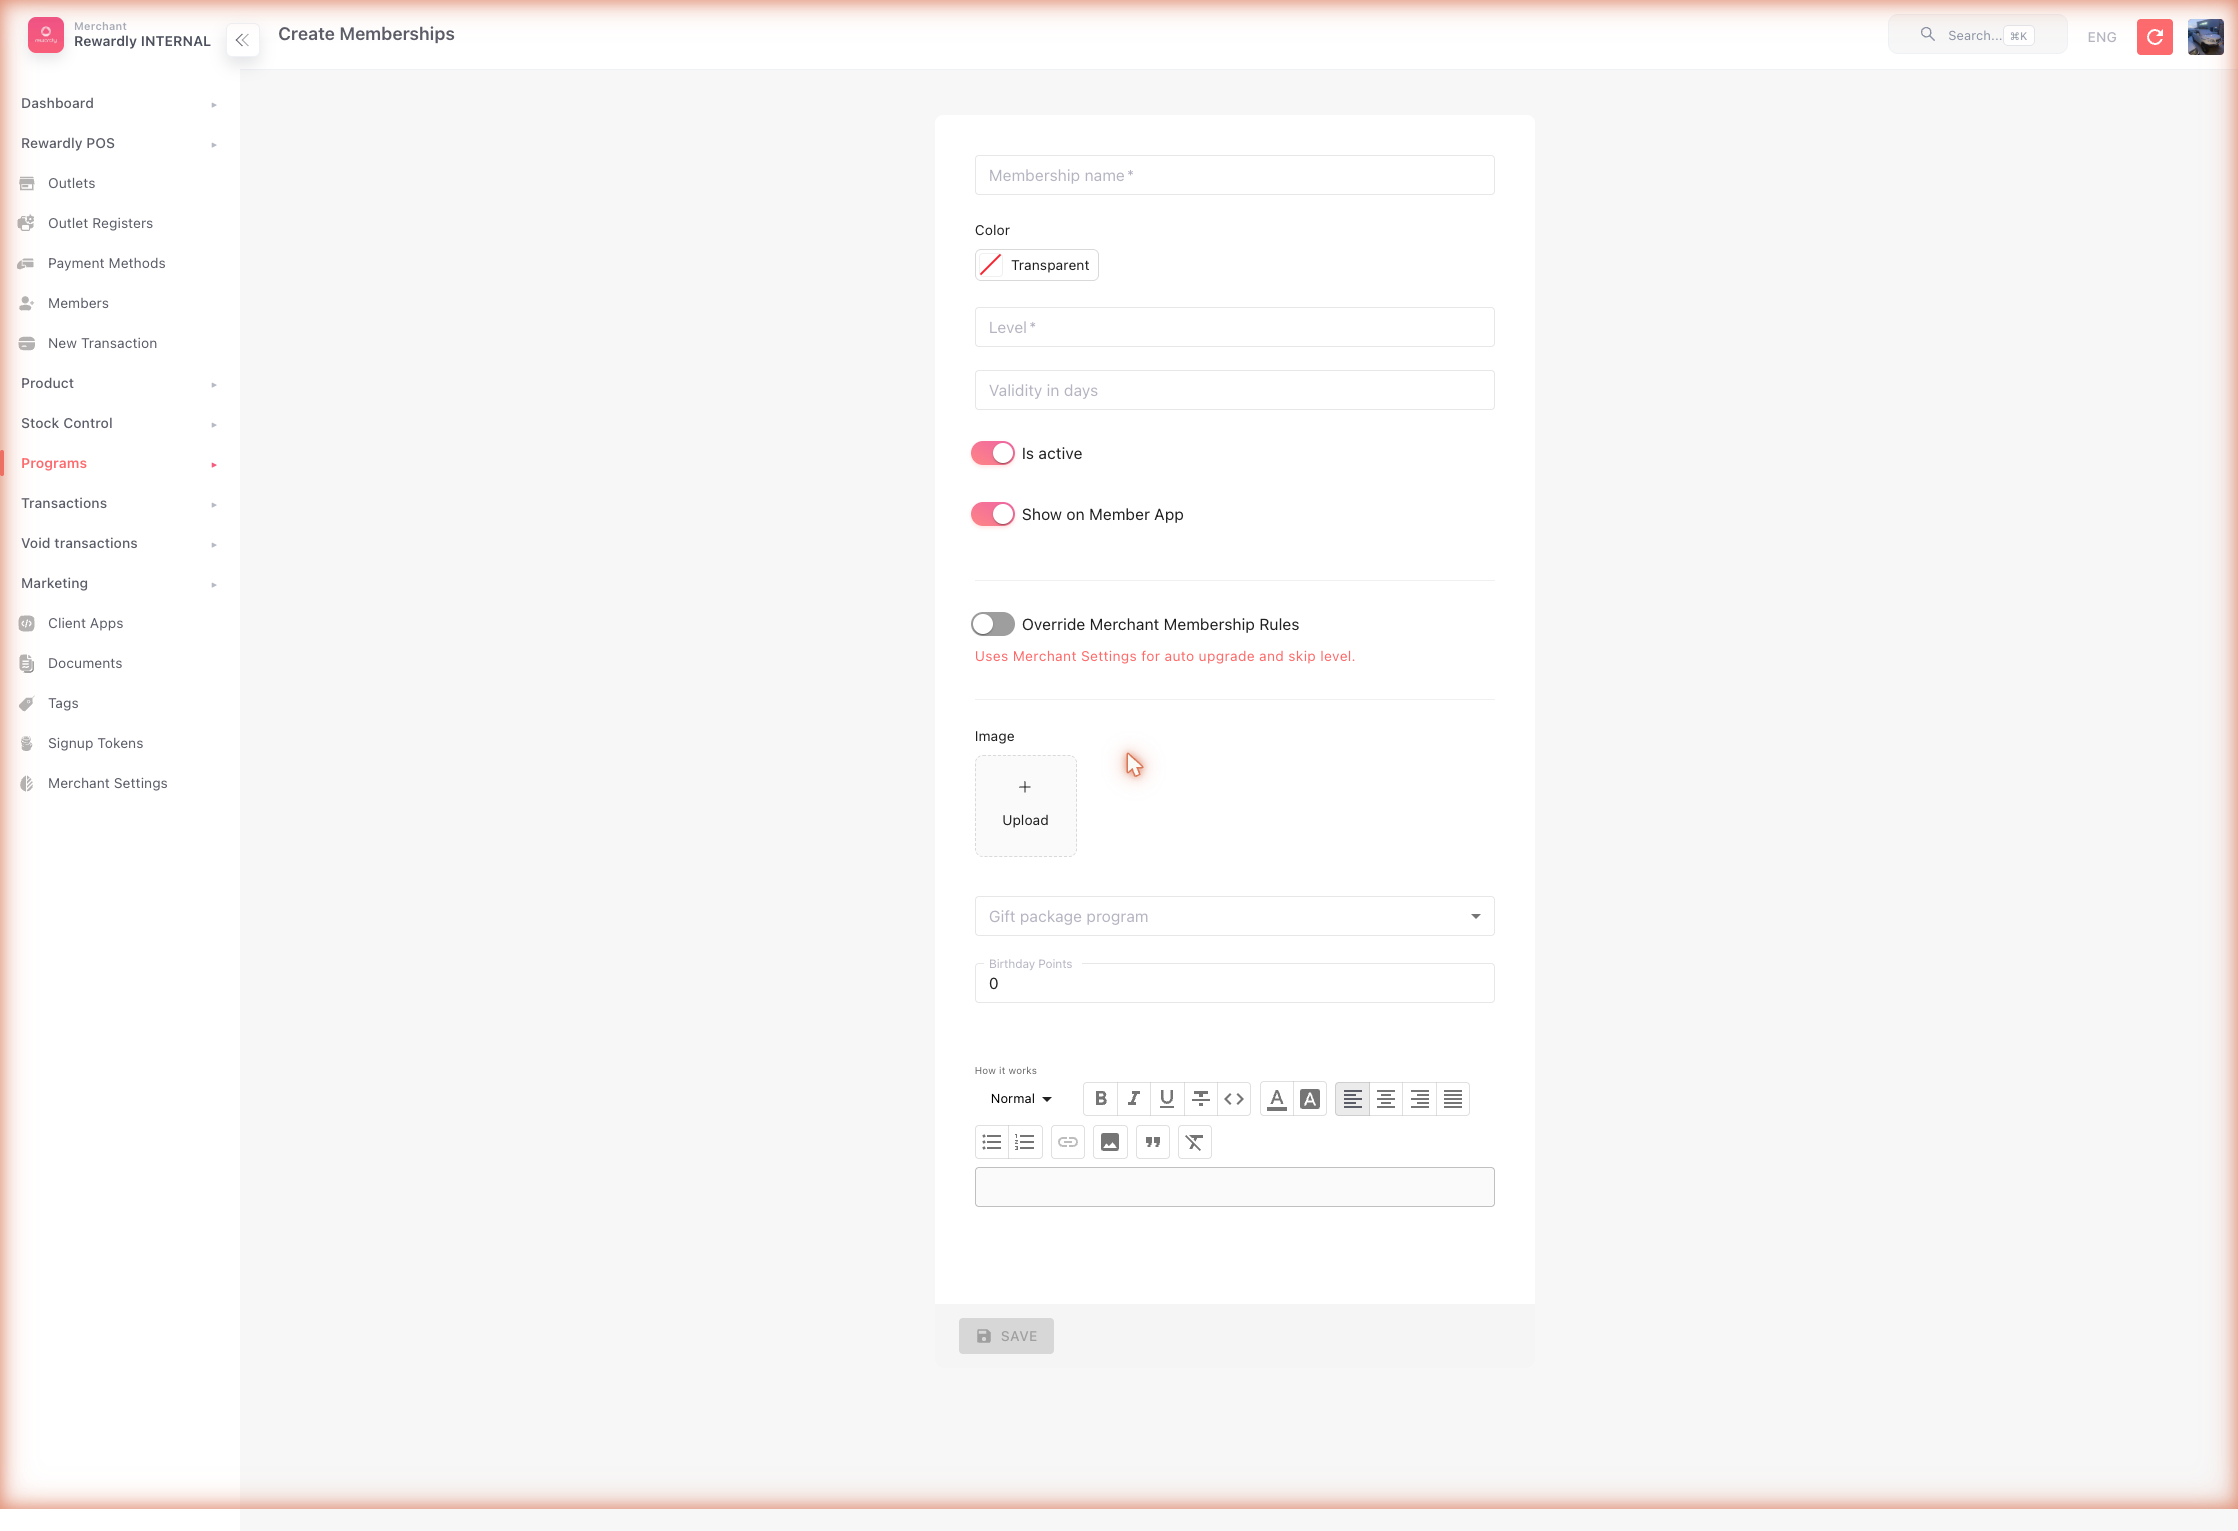Expand the Stock Control menu
The image size is (2238, 1531).
(x=119, y=423)
